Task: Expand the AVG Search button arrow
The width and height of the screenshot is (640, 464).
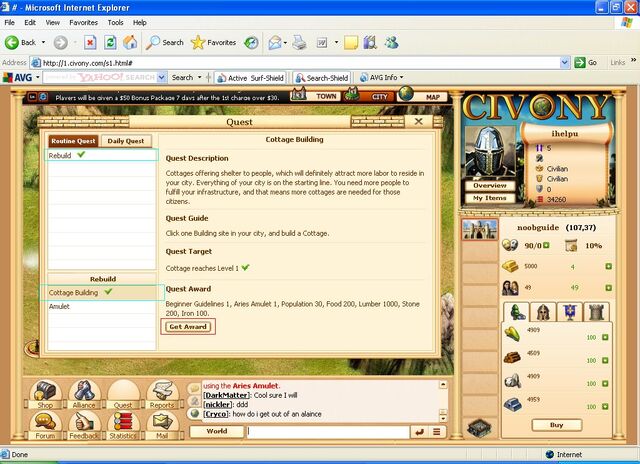Action: click(x=200, y=77)
